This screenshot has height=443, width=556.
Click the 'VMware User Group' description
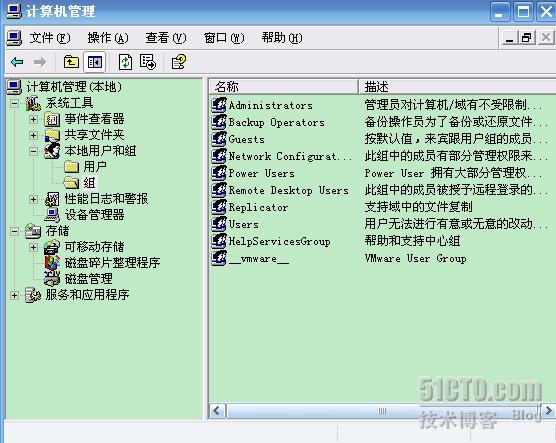tap(415, 259)
